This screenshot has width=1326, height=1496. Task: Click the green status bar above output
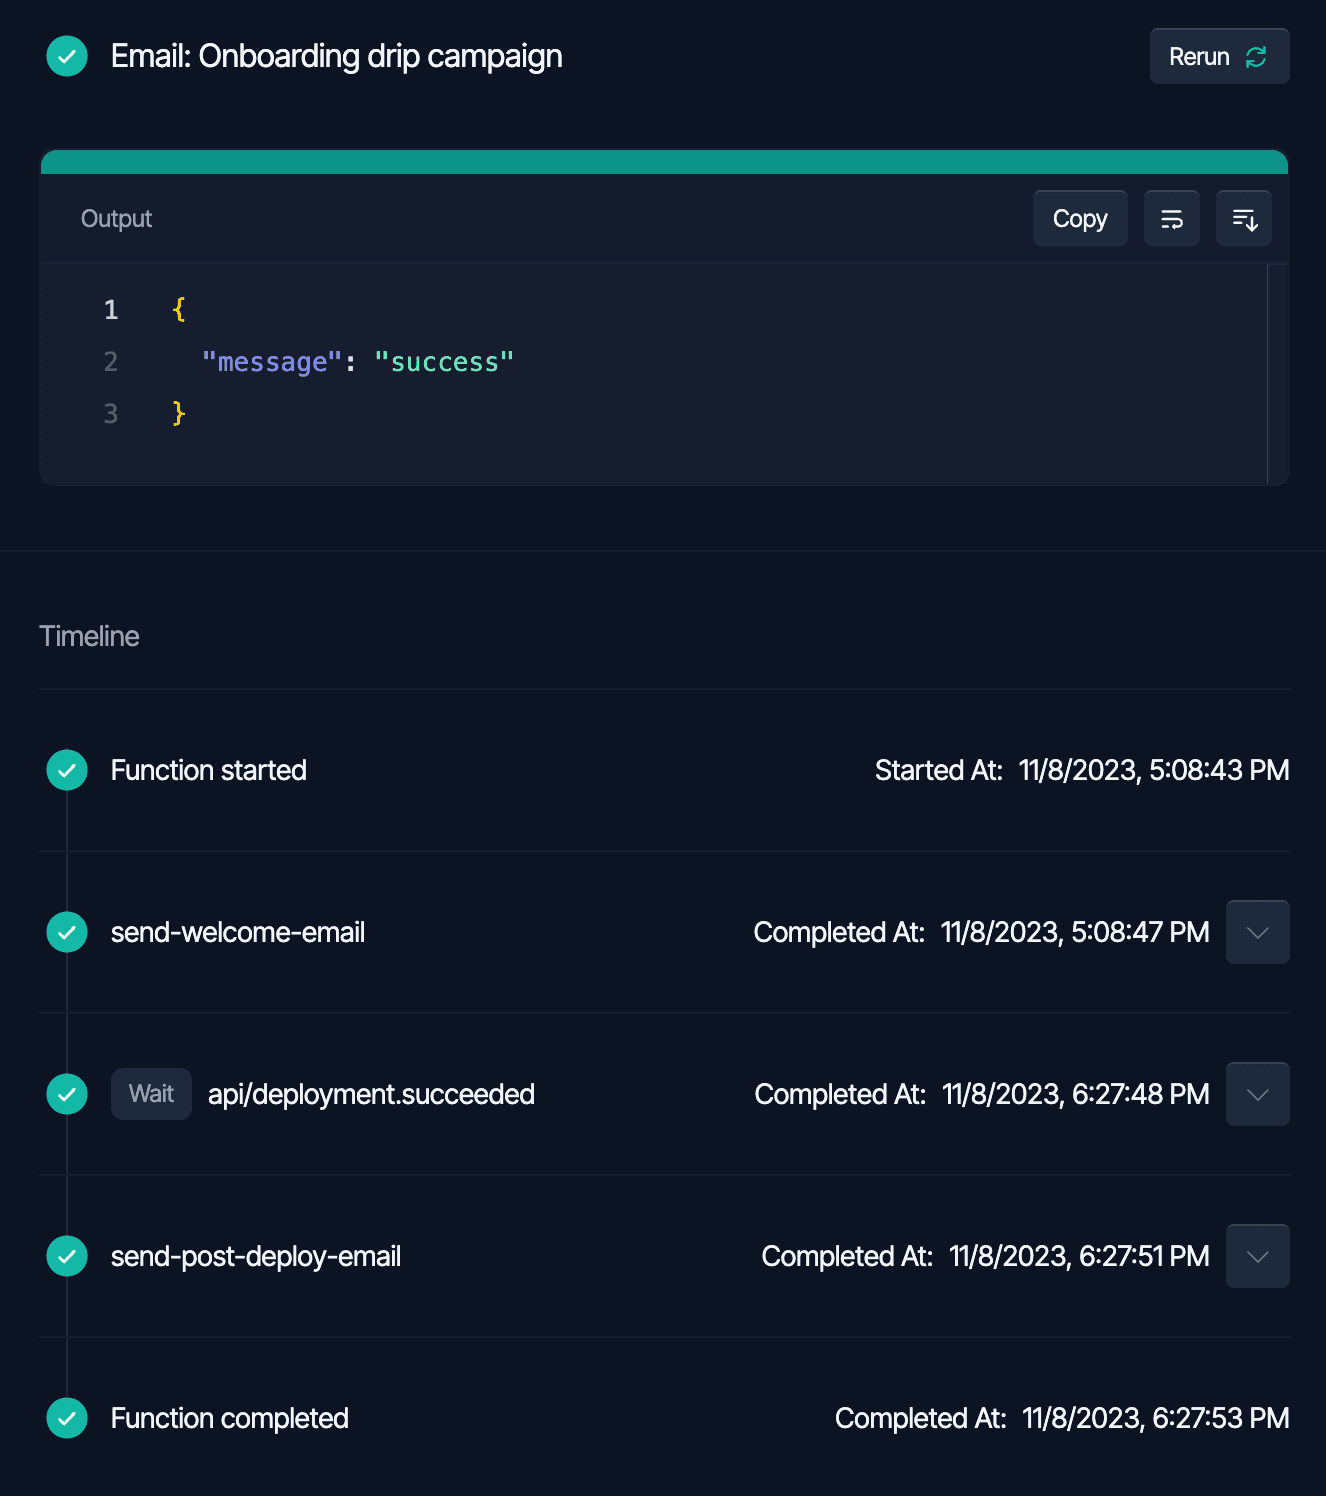coord(664,162)
